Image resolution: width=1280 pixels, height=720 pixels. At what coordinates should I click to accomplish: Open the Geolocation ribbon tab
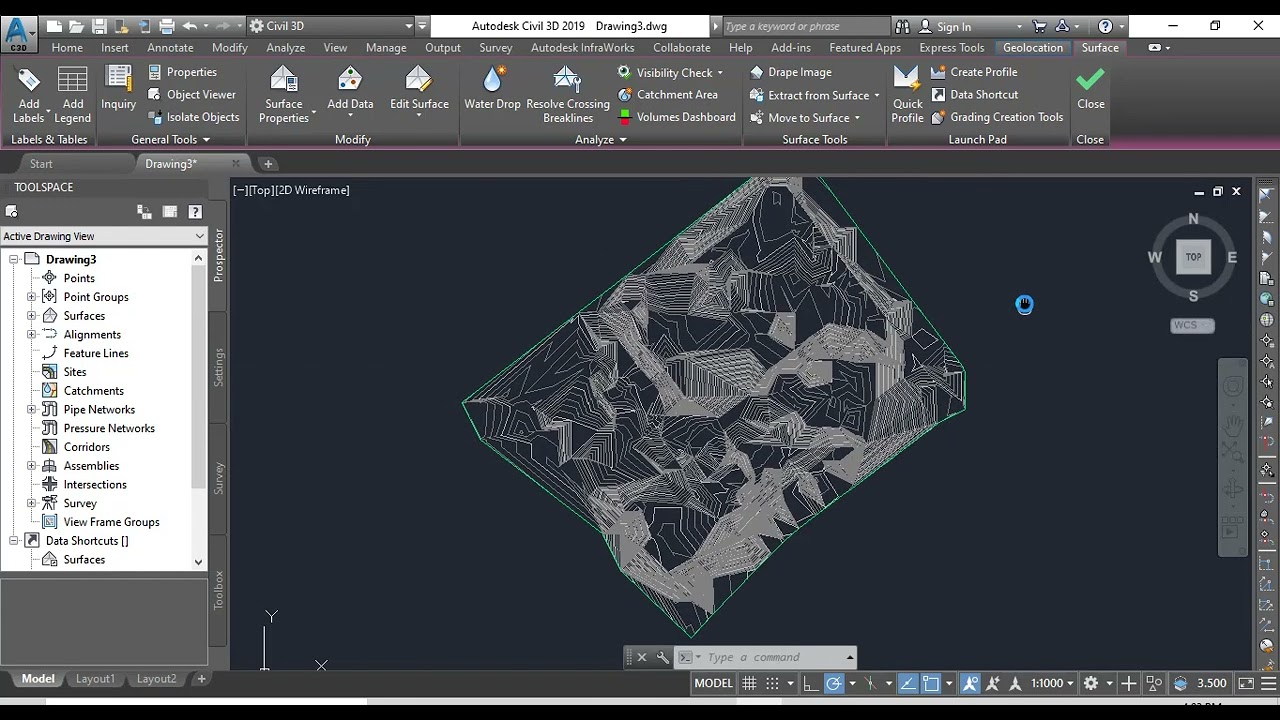click(x=1033, y=47)
